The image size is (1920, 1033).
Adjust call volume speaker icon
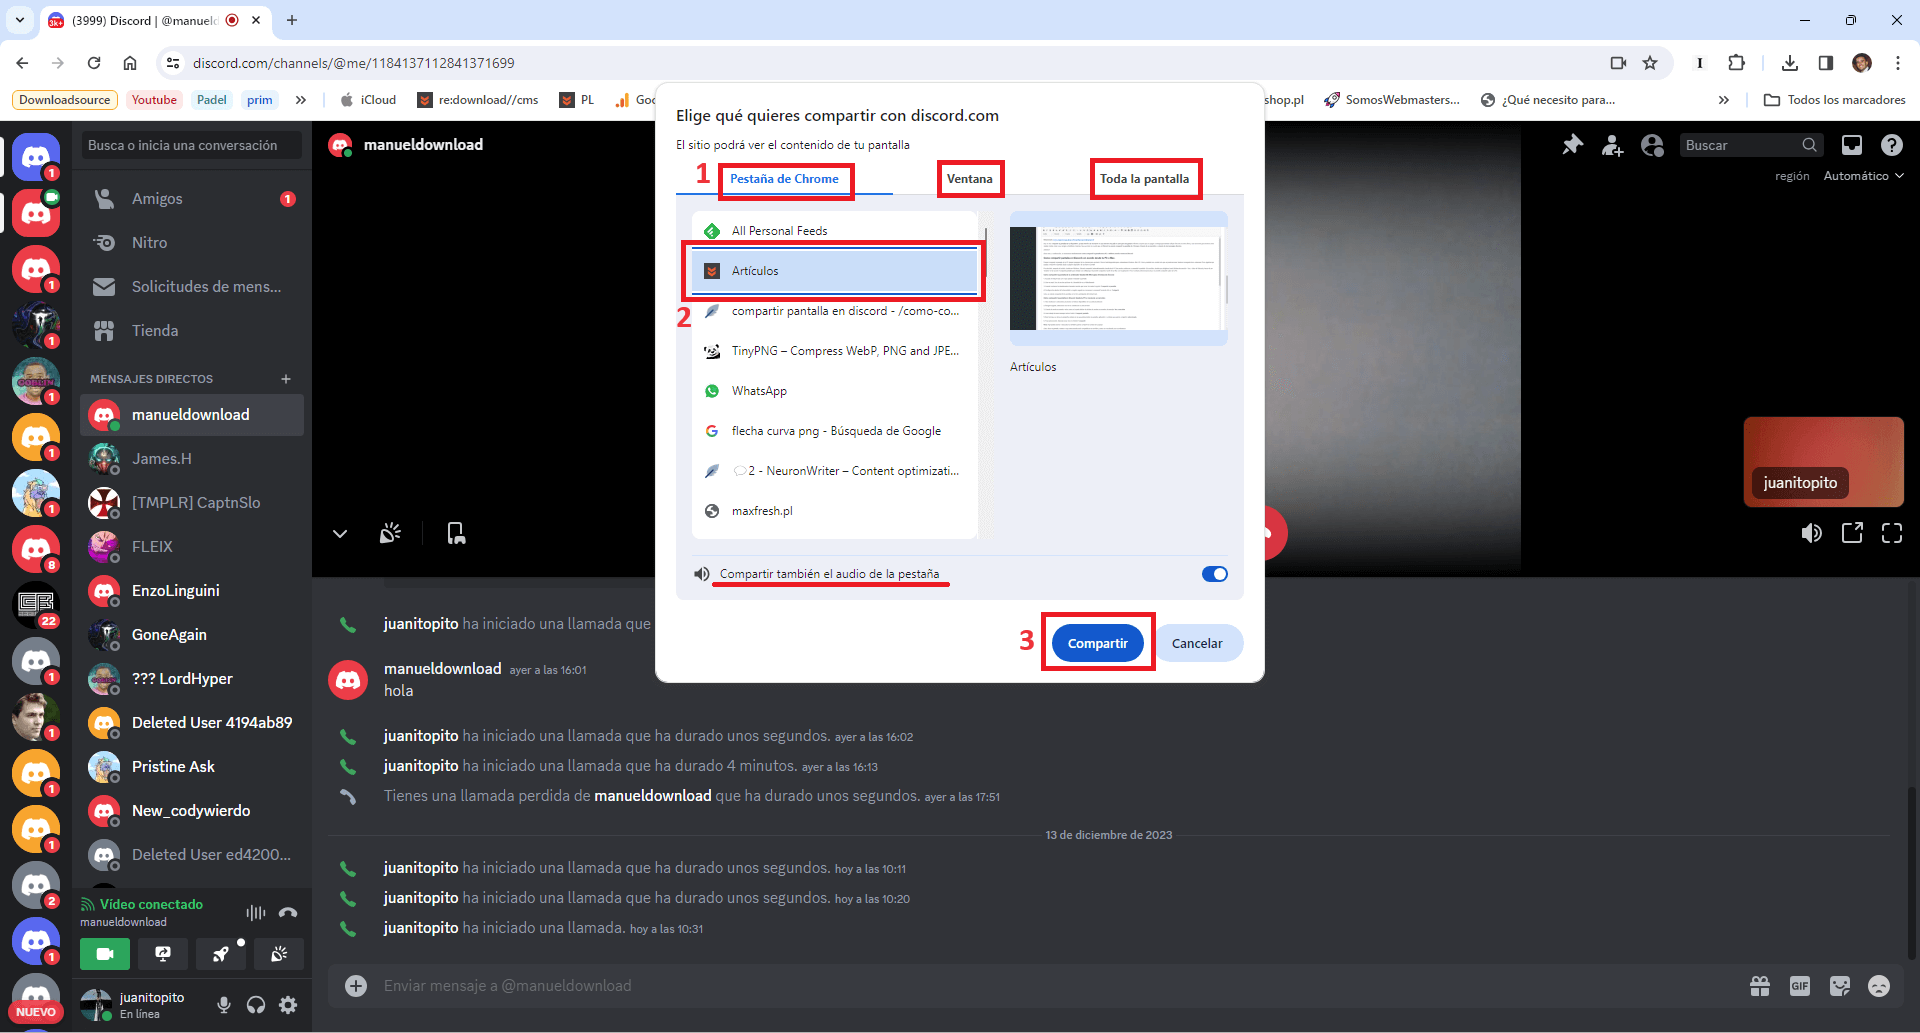[x=1812, y=533]
